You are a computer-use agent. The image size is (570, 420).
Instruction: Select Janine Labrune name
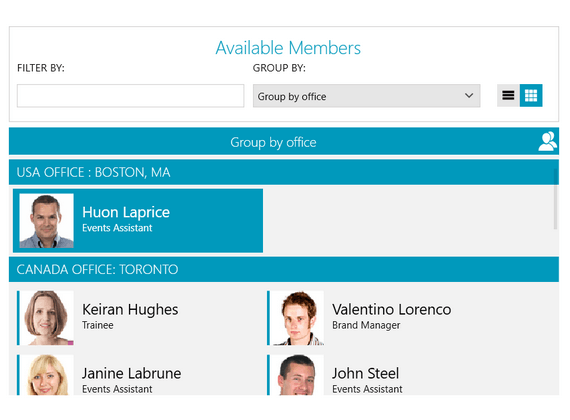point(132,373)
